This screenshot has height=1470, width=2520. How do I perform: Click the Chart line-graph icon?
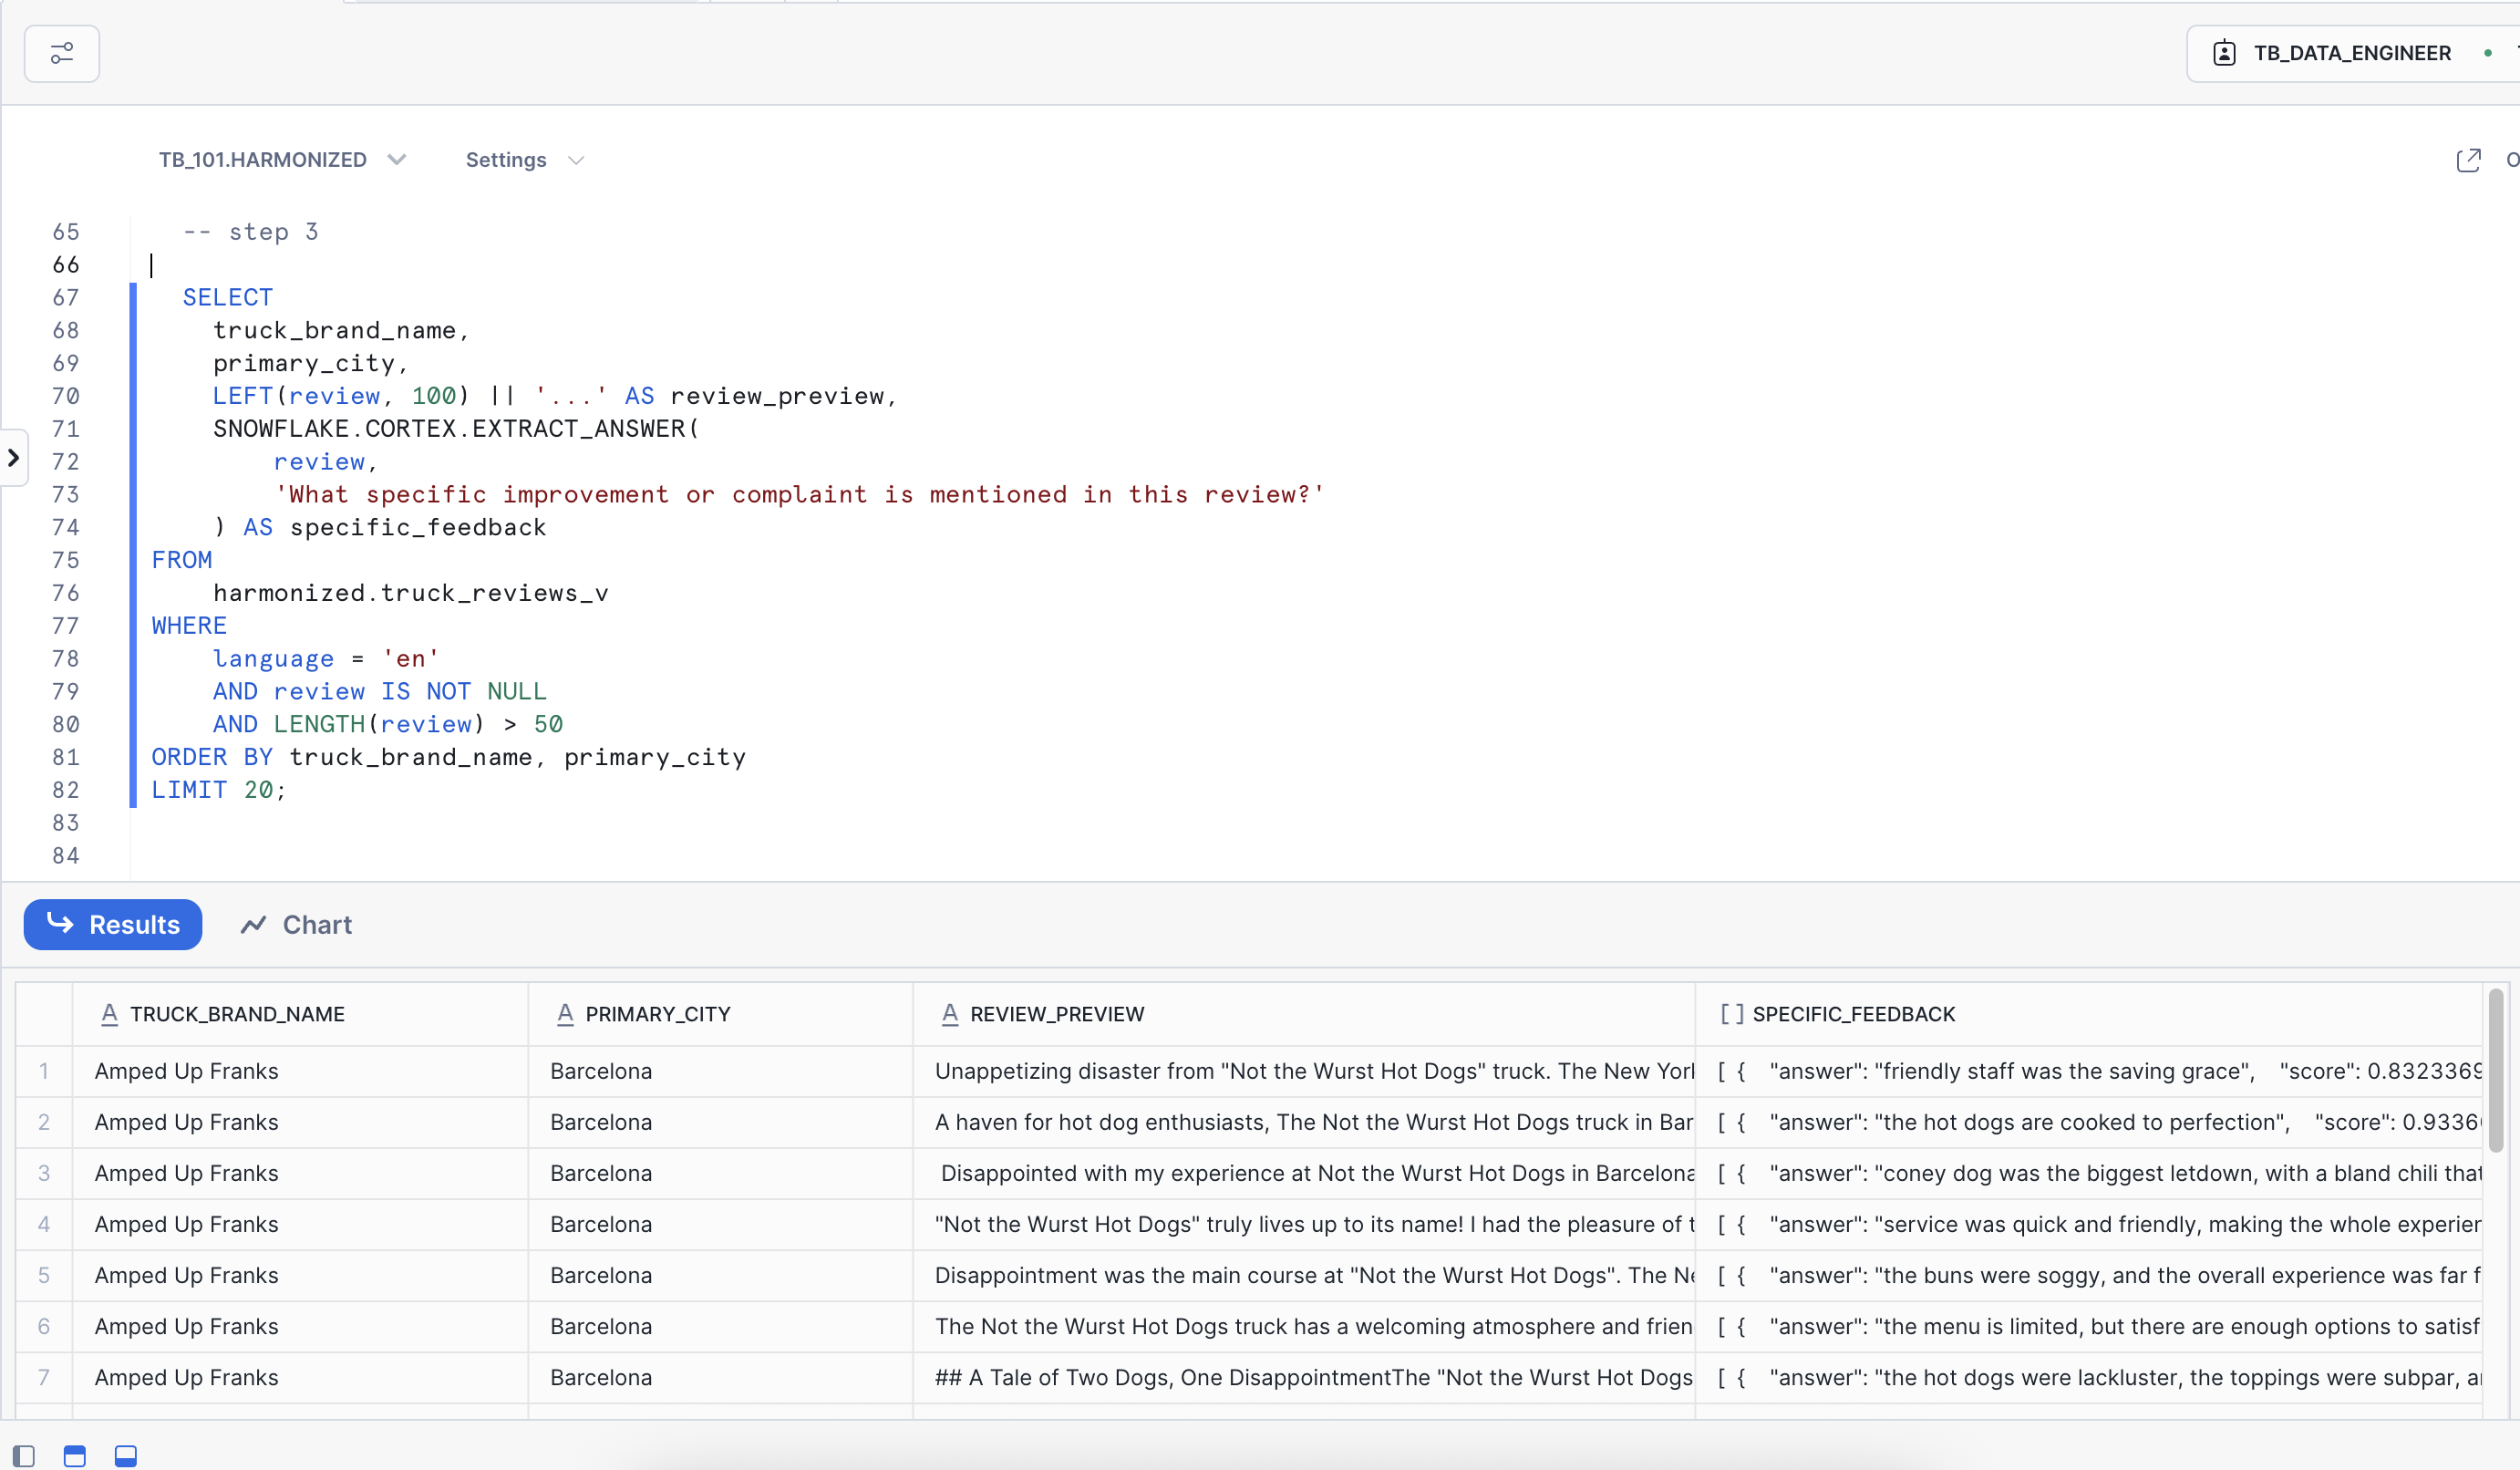[253, 924]
